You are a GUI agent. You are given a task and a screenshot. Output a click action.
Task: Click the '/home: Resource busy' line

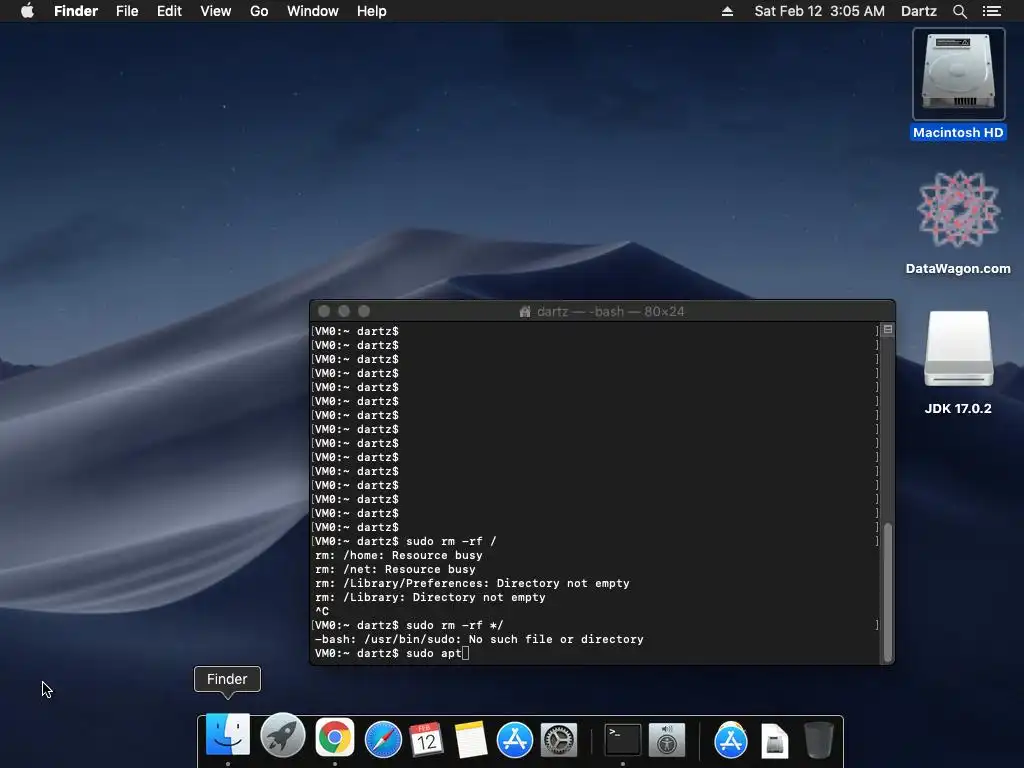point(398,555)
